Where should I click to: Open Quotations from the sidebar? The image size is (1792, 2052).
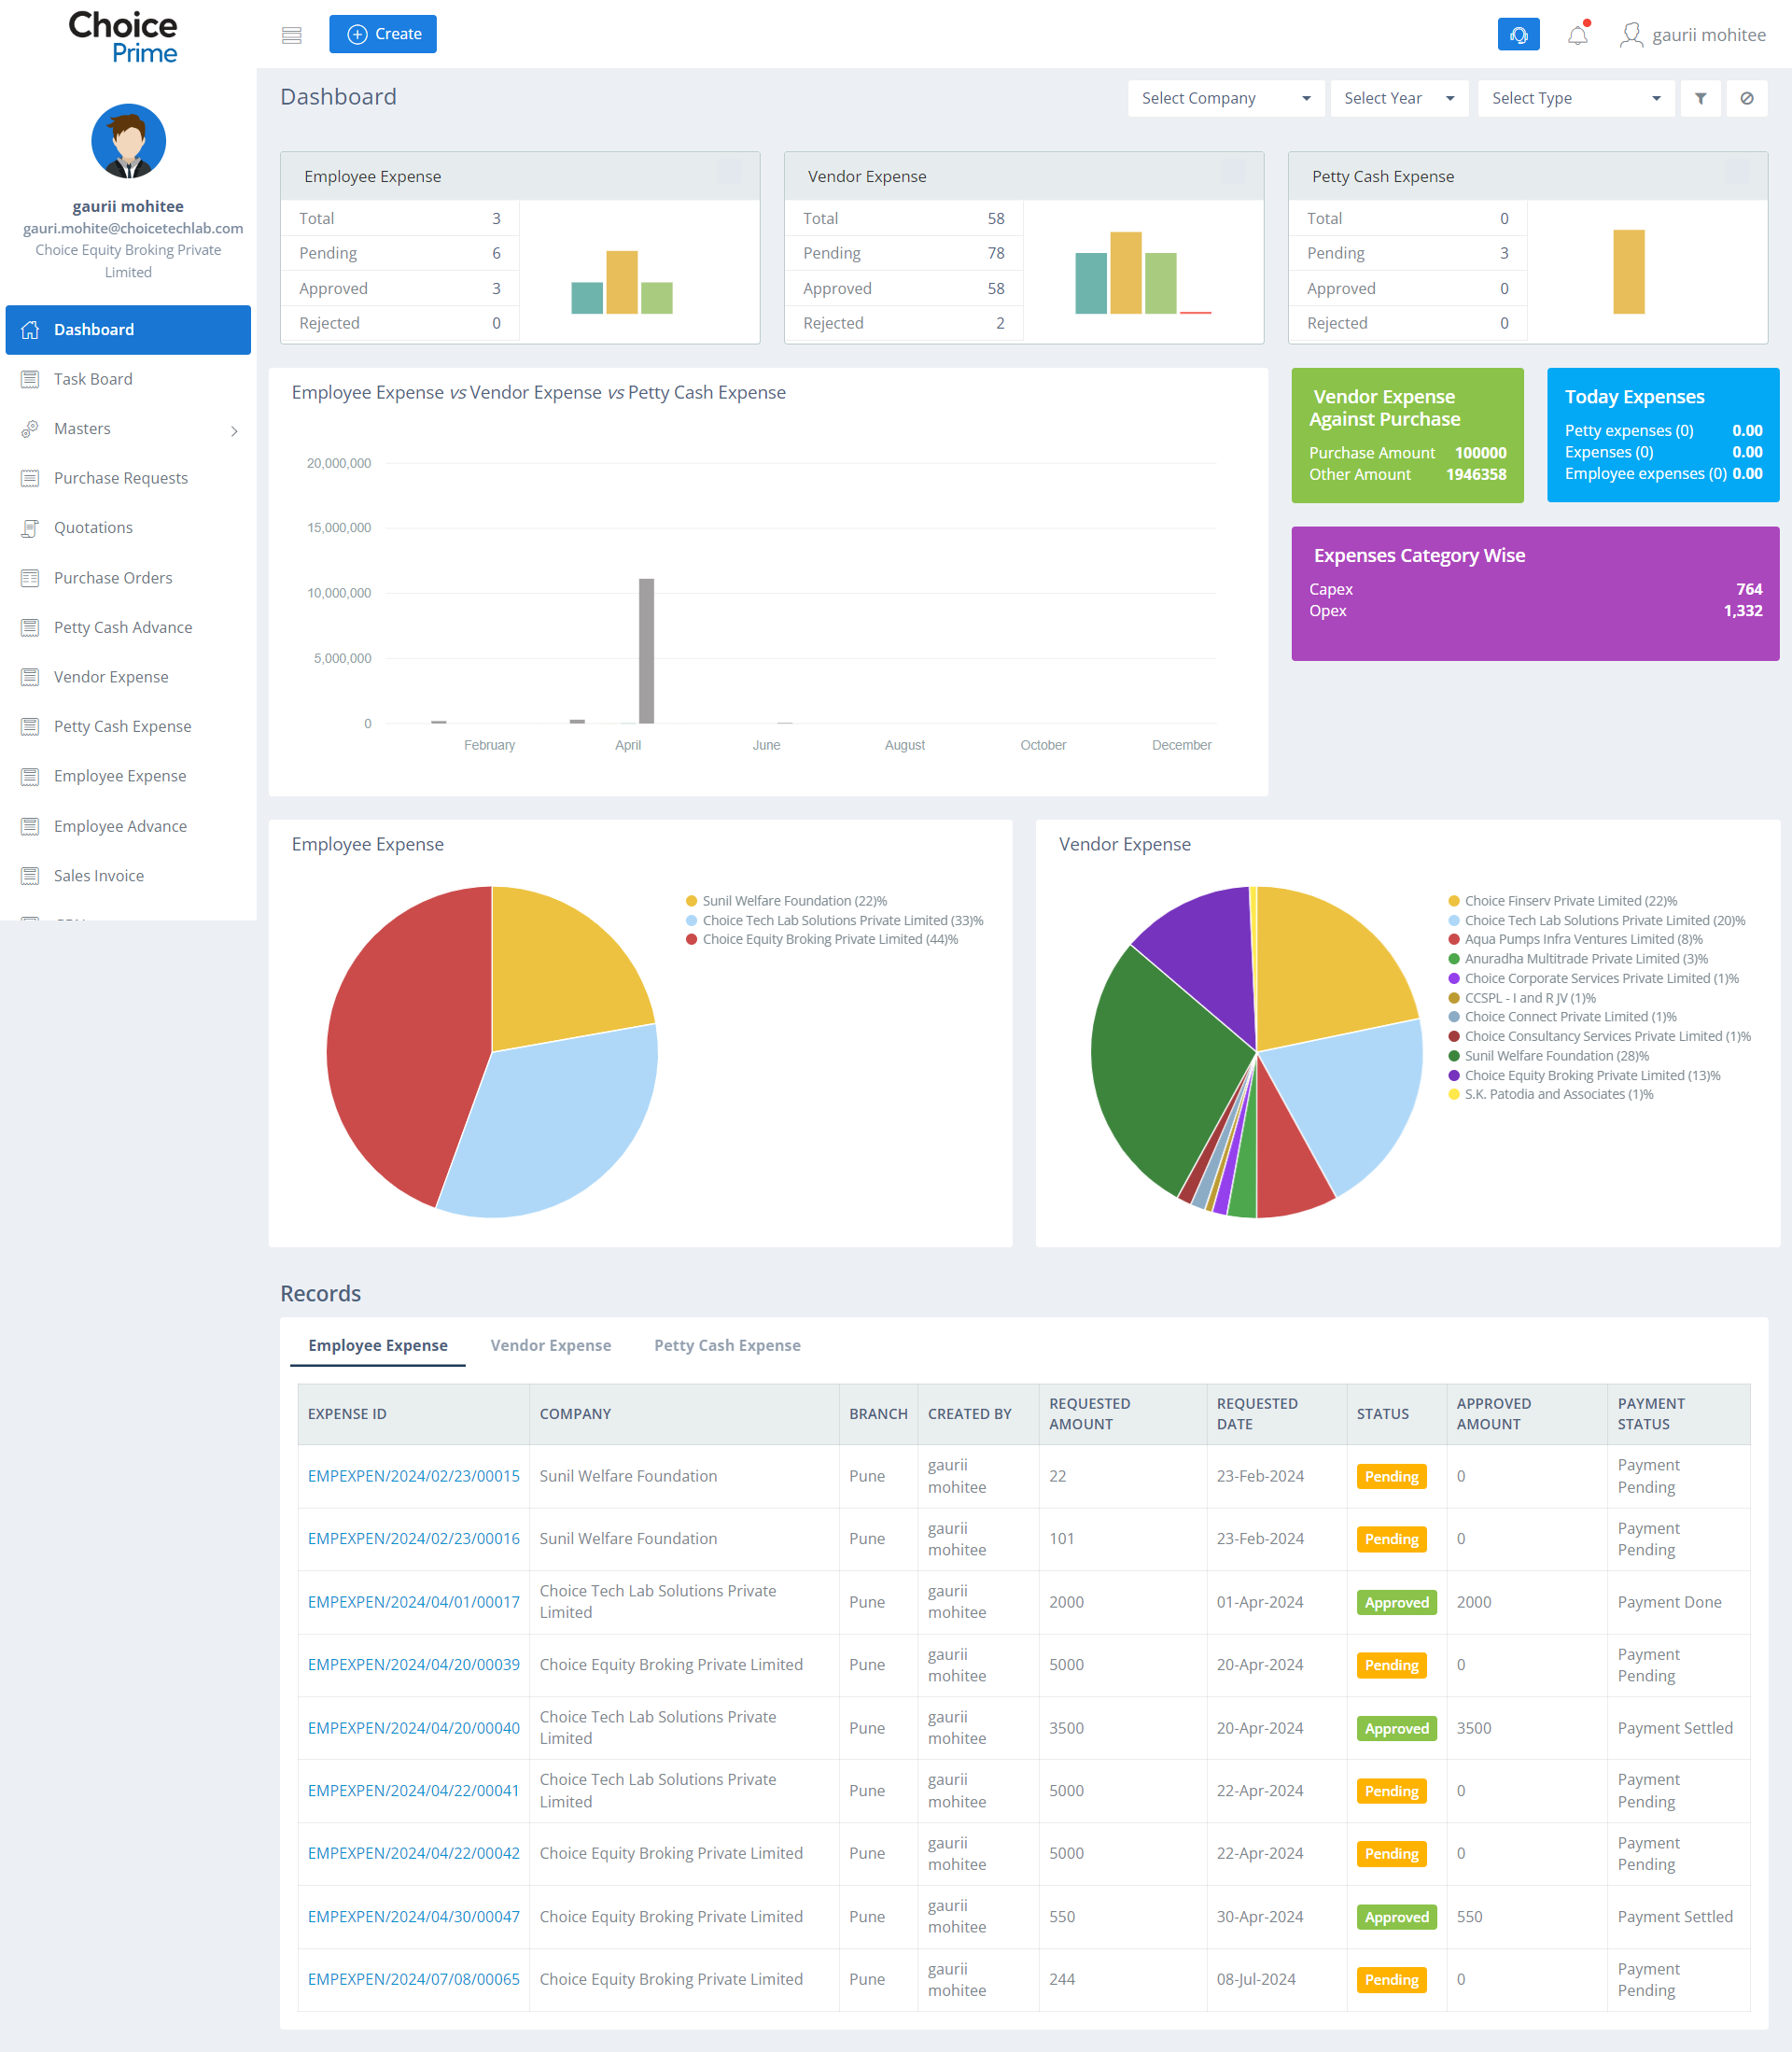coord(93,527)
